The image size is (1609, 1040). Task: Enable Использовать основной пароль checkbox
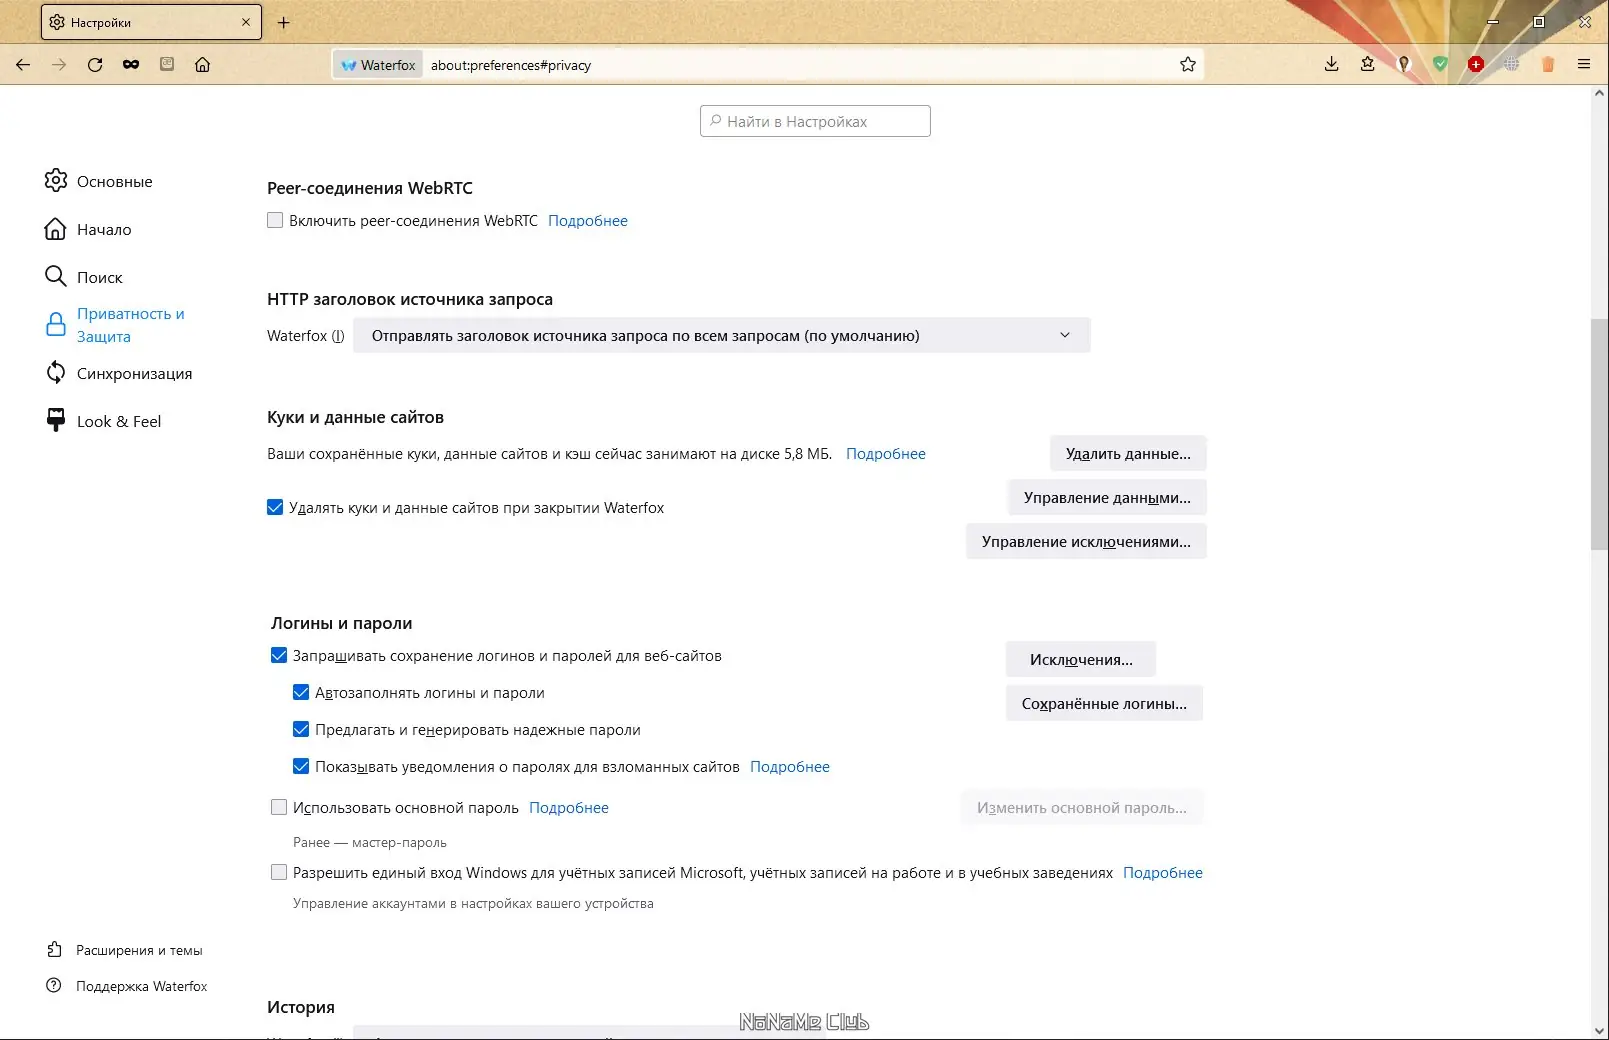pyautogui.click(x=279, y=807)
